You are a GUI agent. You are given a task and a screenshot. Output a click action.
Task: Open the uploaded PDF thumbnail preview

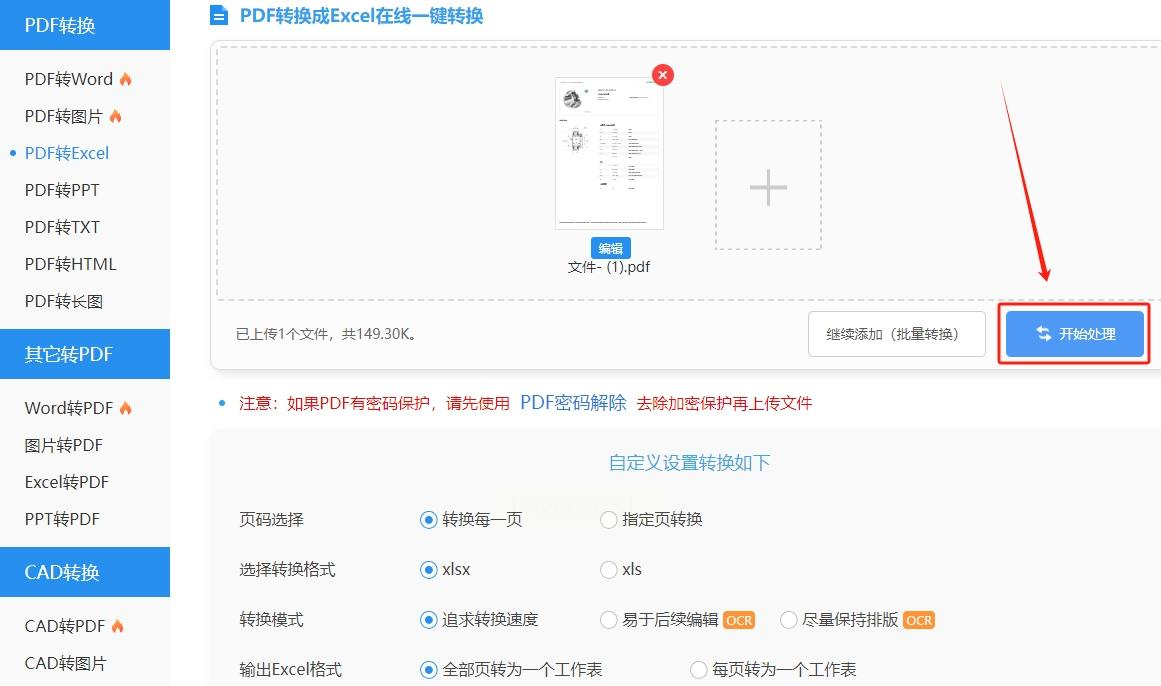pos(609,153)
